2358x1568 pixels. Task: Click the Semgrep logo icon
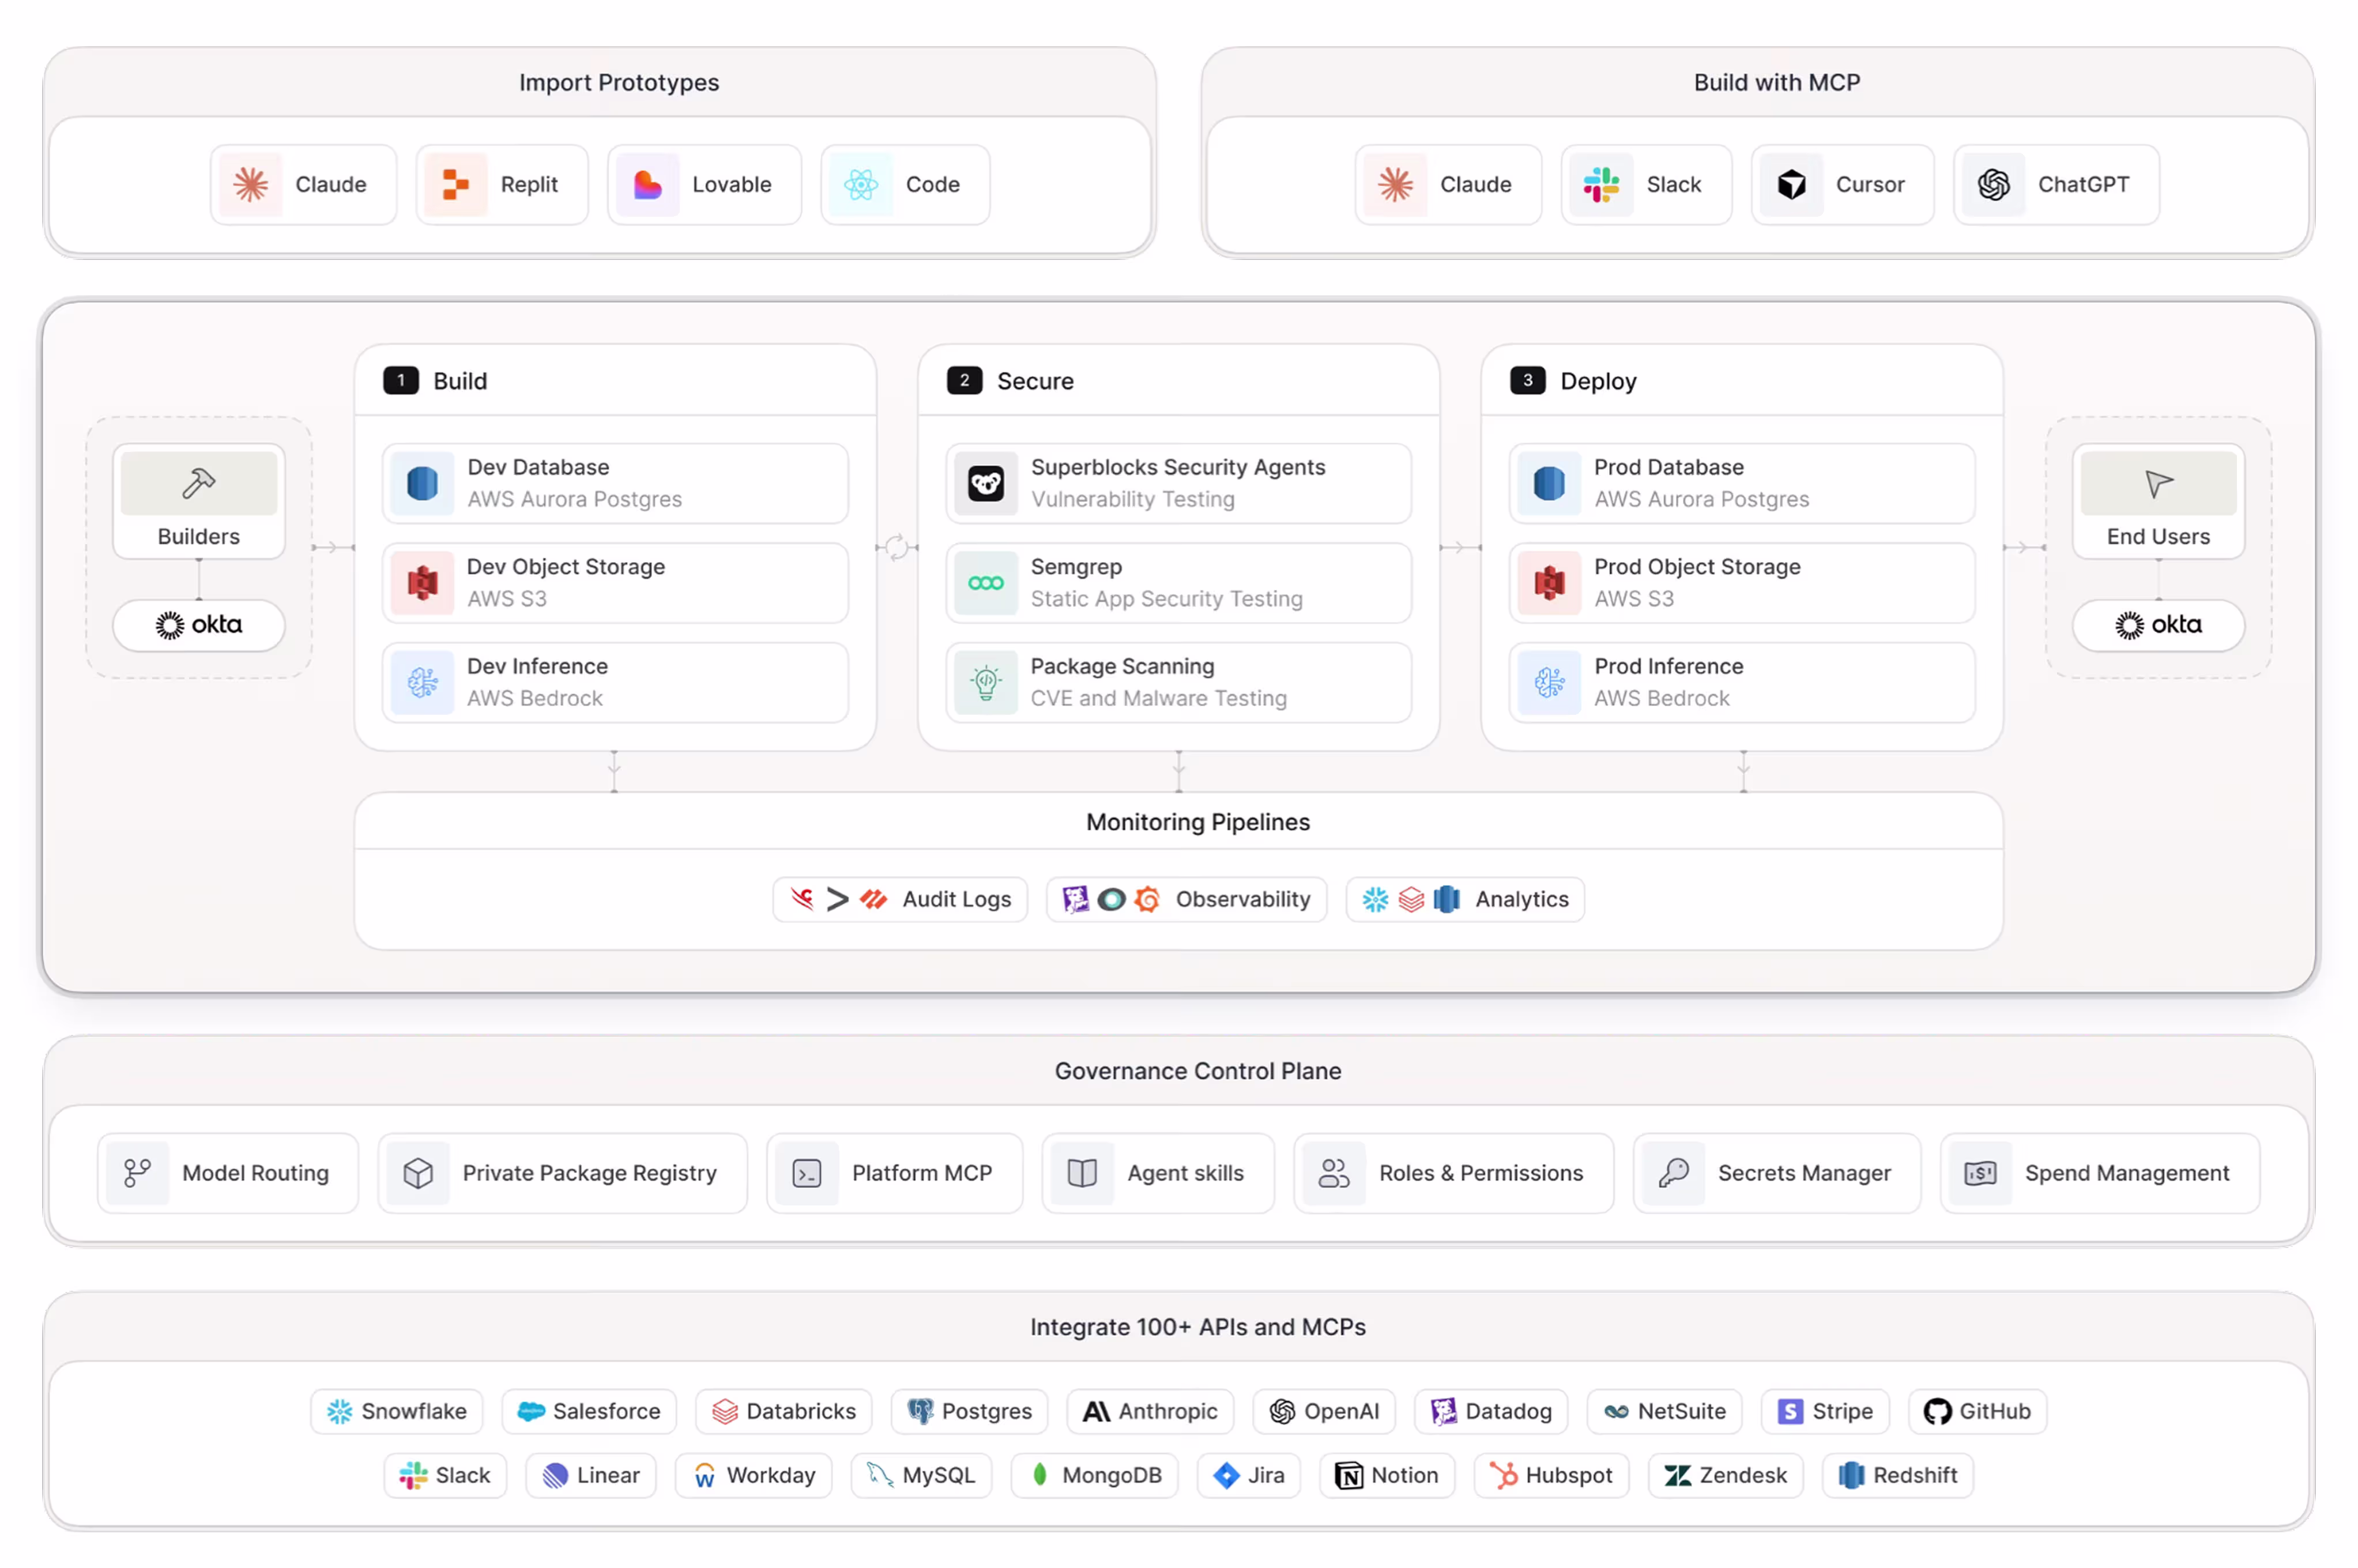[x=986, y=582]
